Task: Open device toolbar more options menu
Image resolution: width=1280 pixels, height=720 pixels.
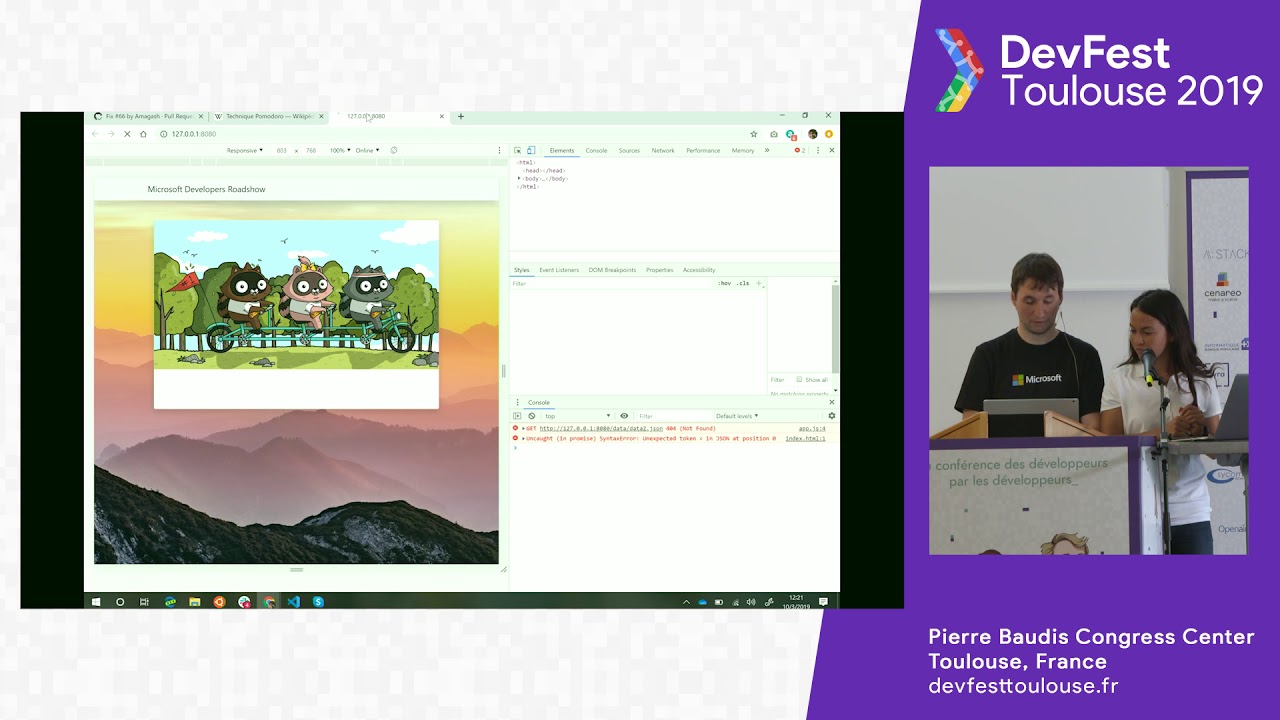Action: click(x=499, y=150)
